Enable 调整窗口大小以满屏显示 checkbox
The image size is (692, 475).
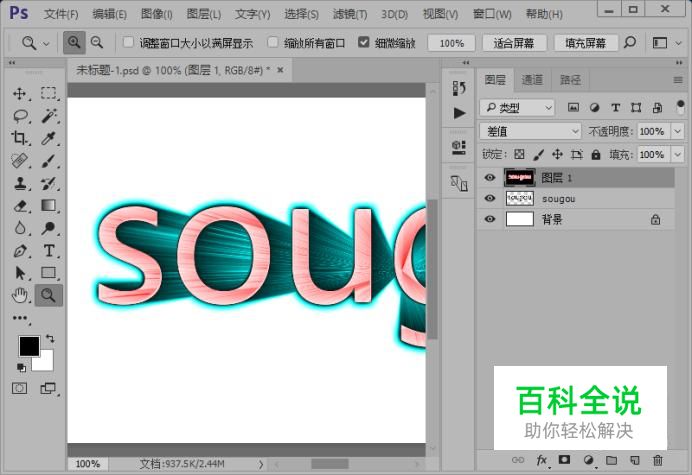pyautogui.click(x=128, y=42)
